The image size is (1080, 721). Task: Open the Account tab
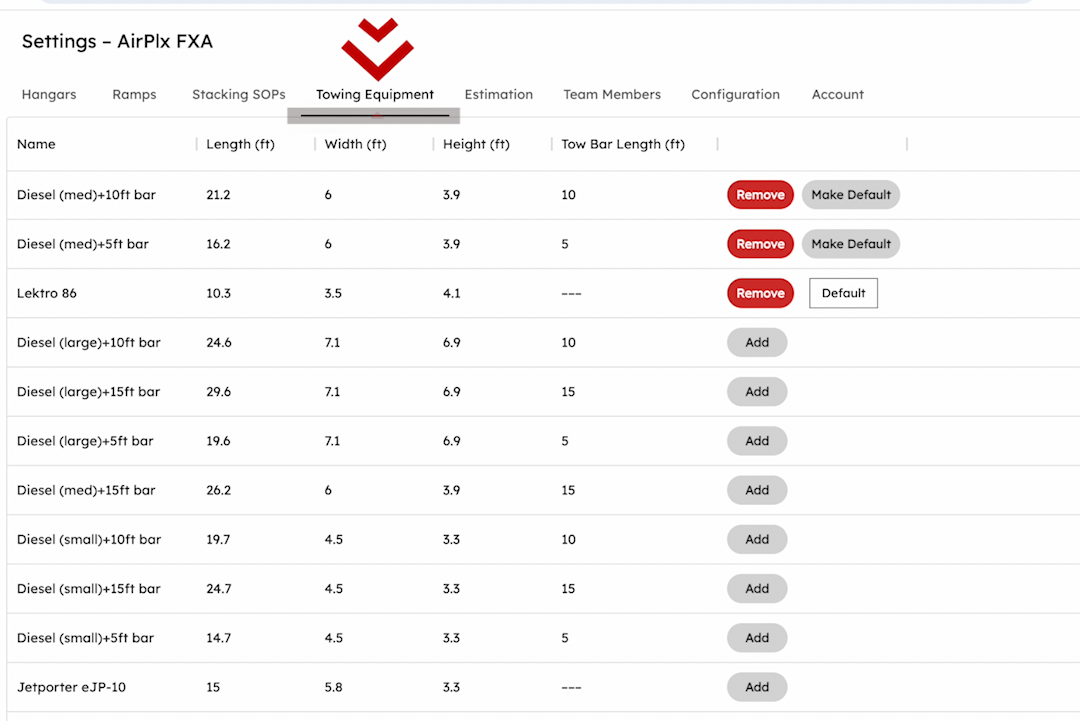pos(838,95)
